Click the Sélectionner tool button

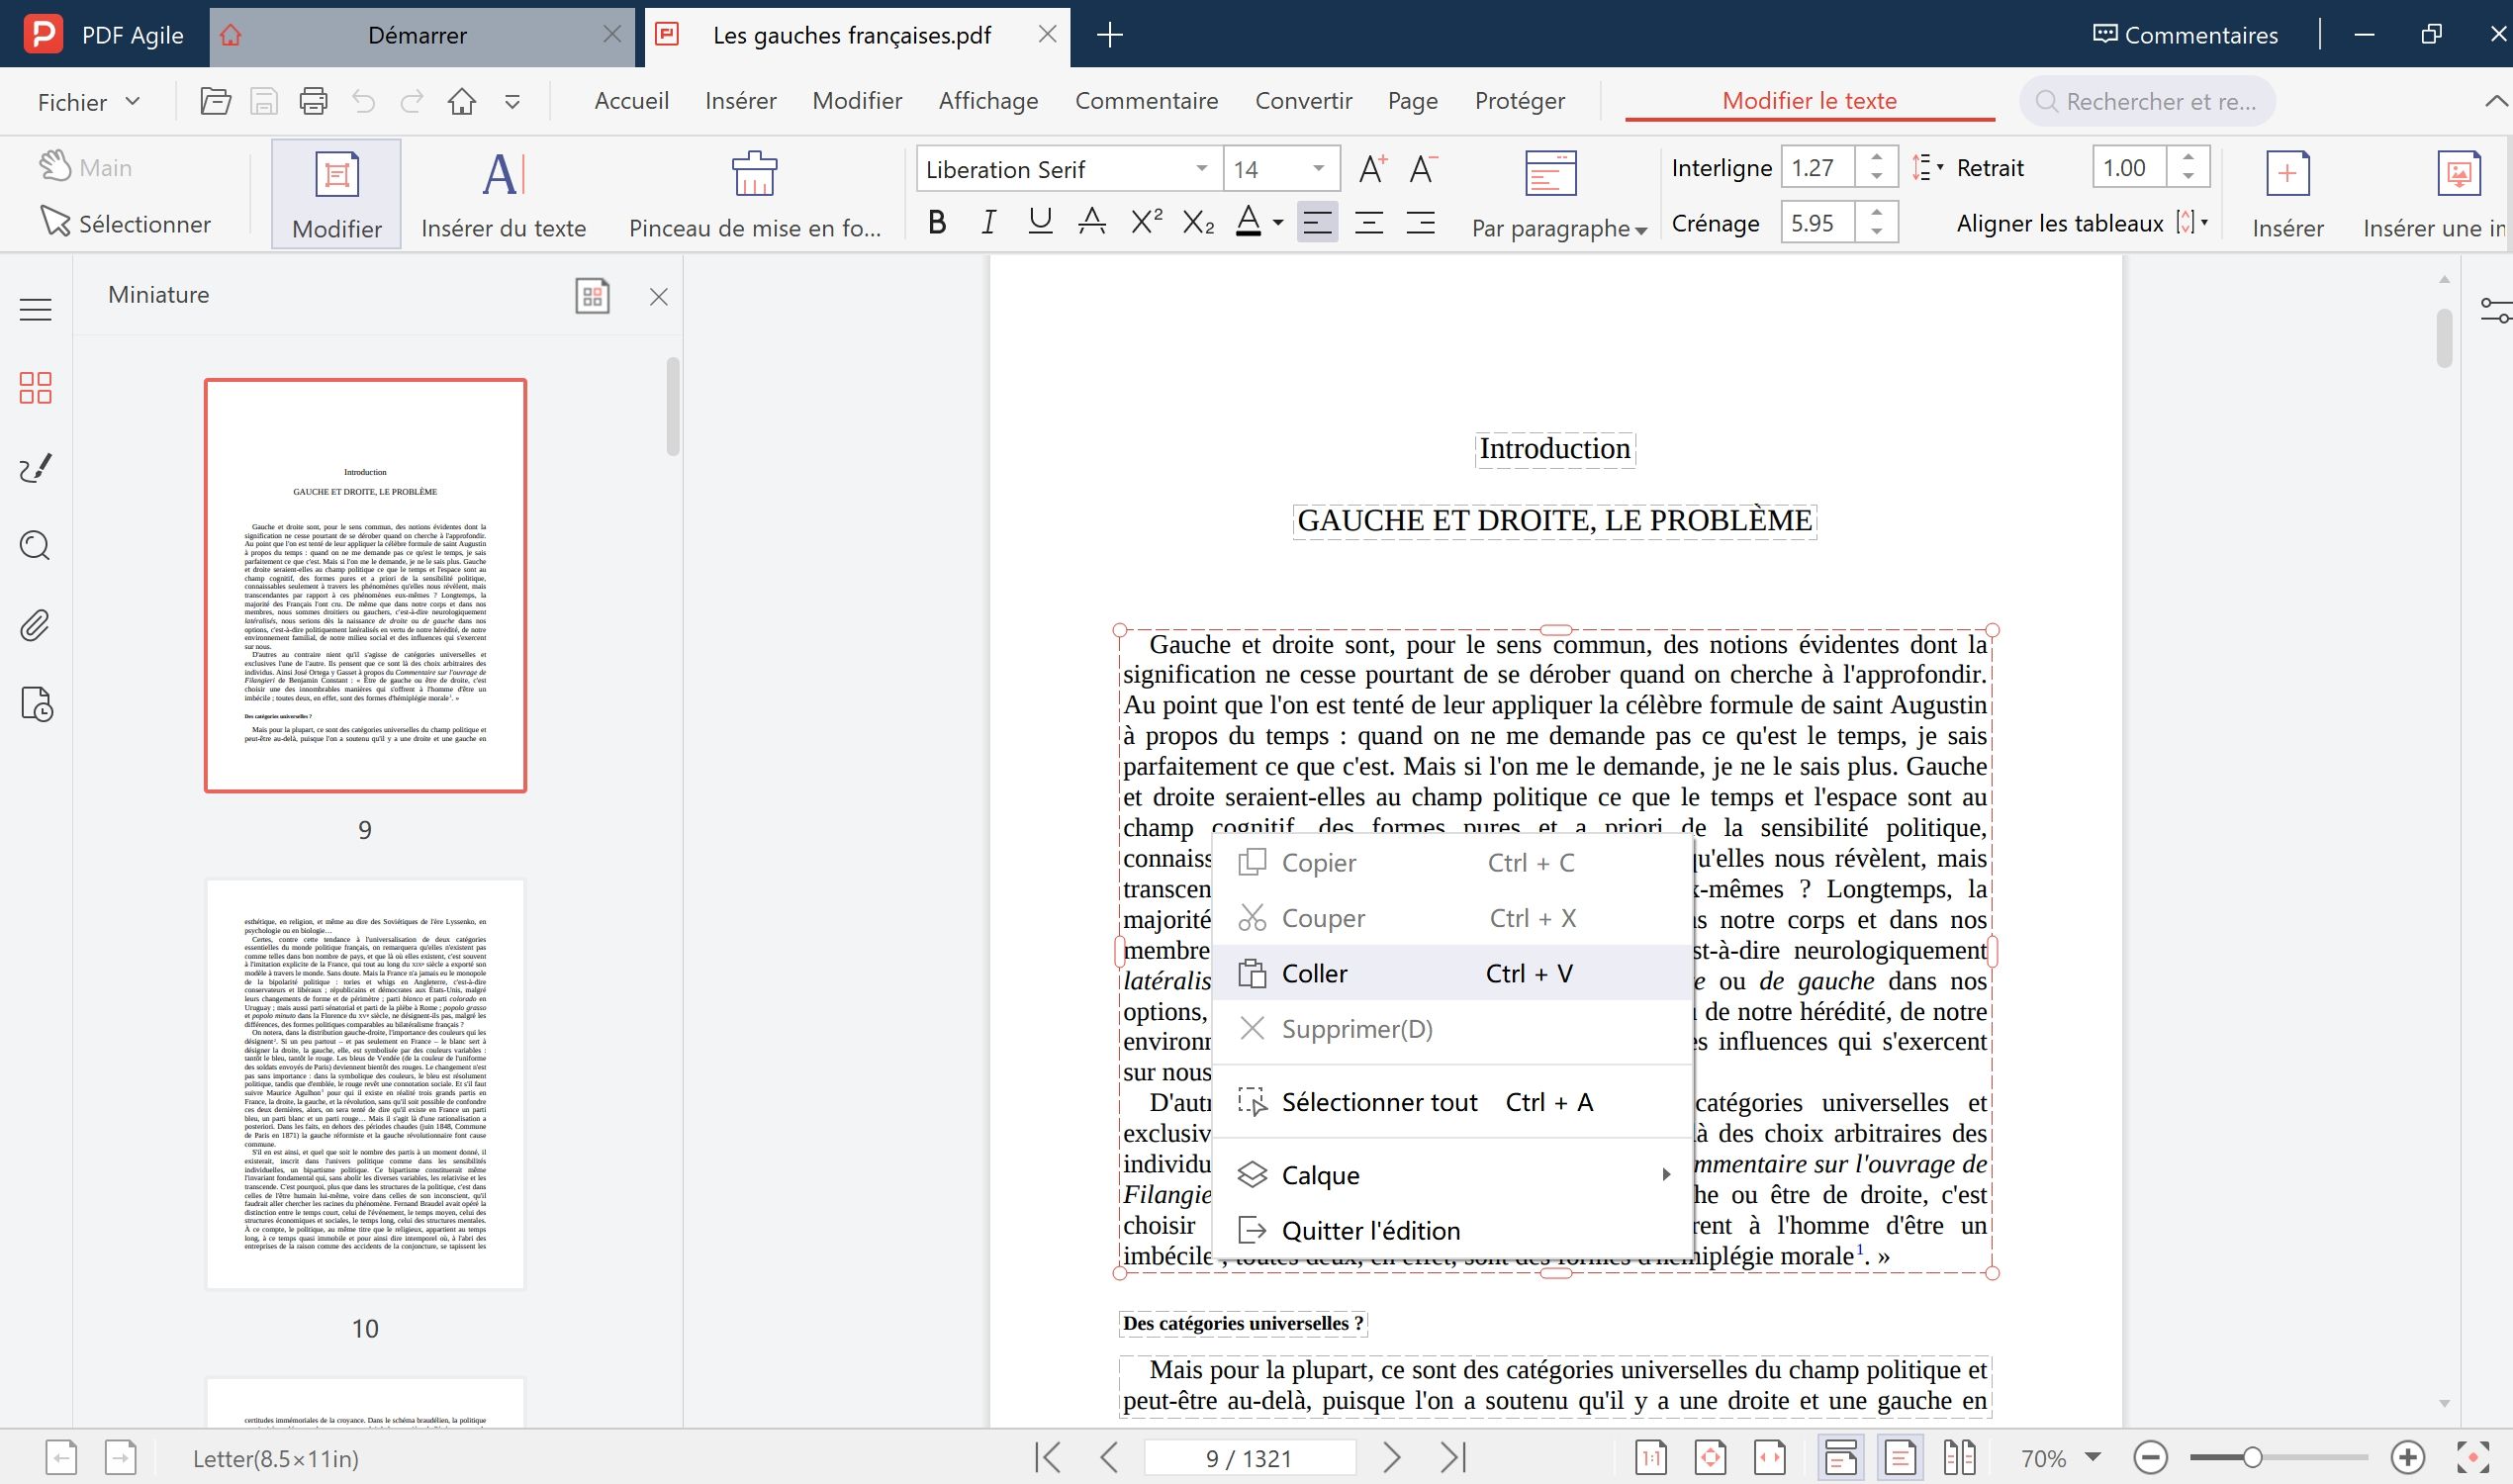pos(126,223)
